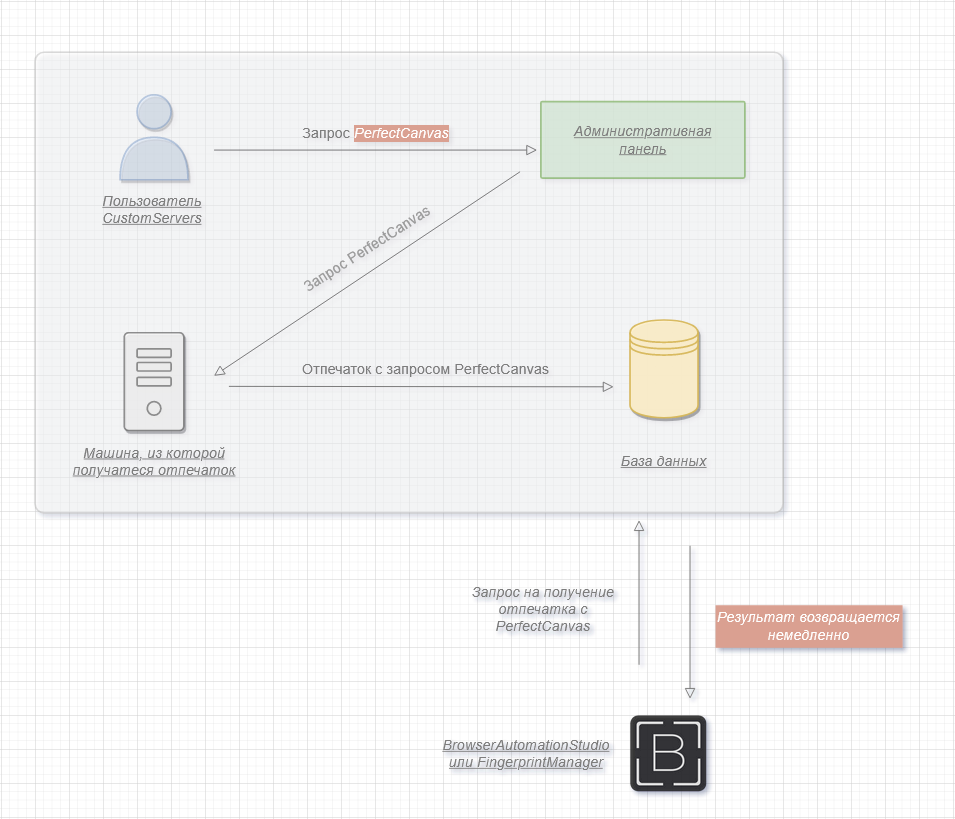Select Отпечаток с запросом PerfectCanvas arrow label
This screenshot has width=955, height=819.
pos(425,369)
